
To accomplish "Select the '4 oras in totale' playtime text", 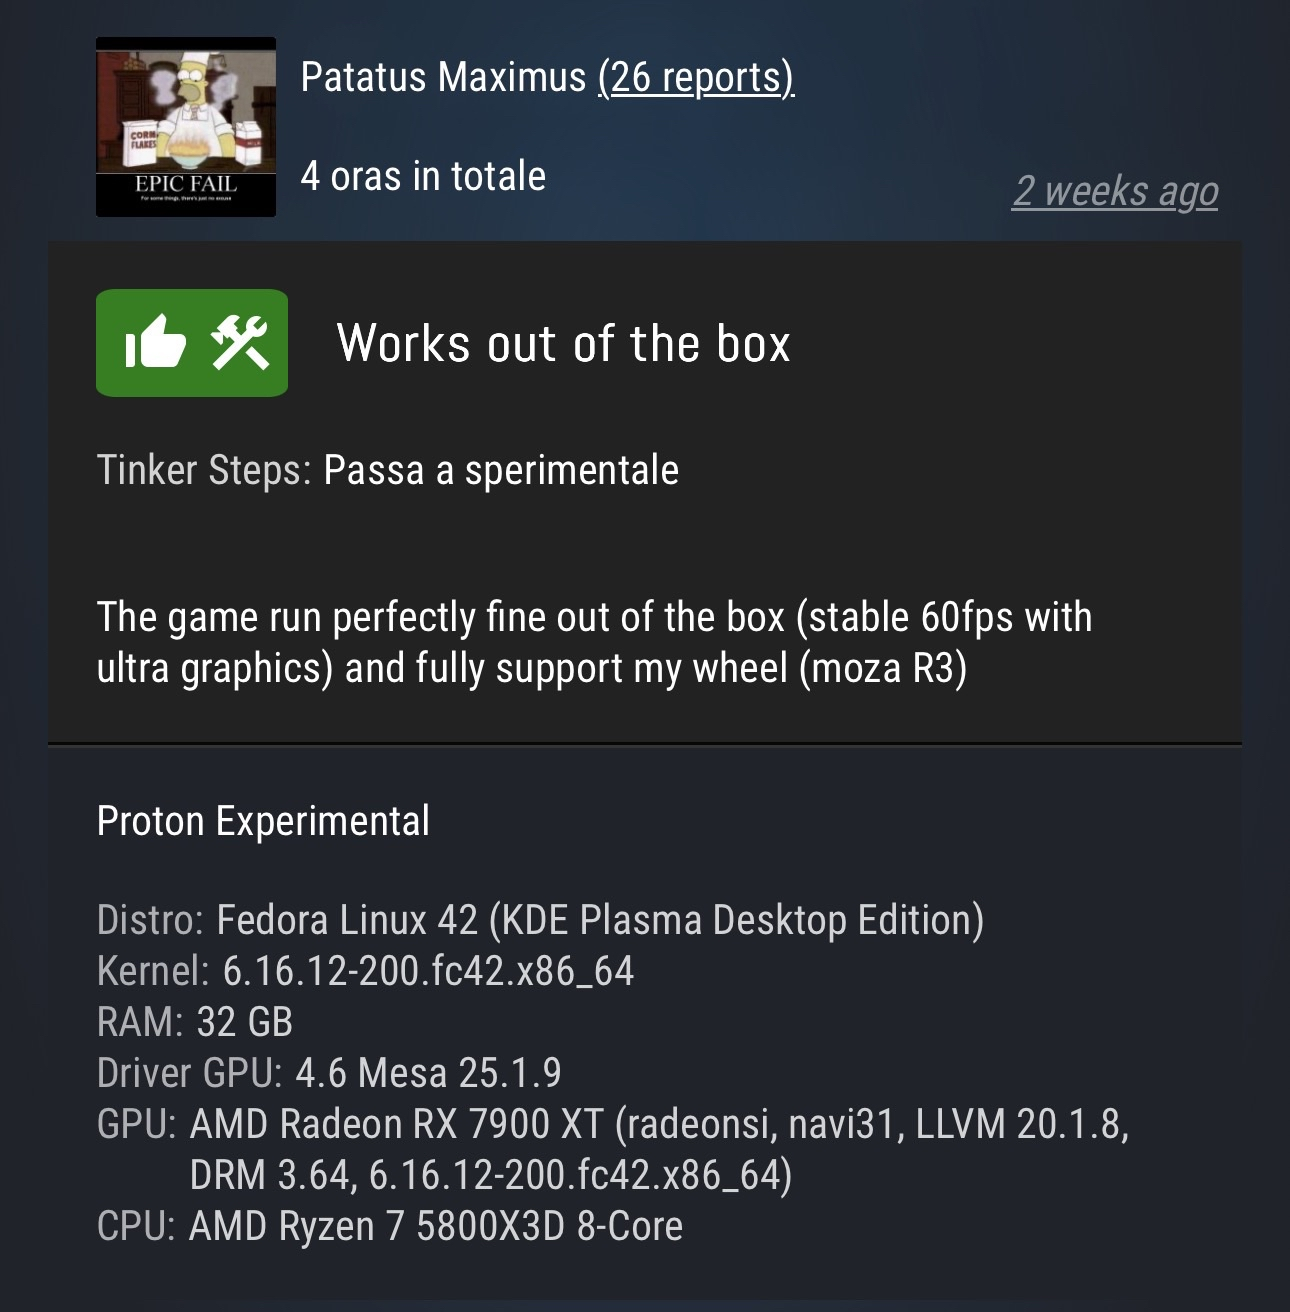I will coord(423,176).
